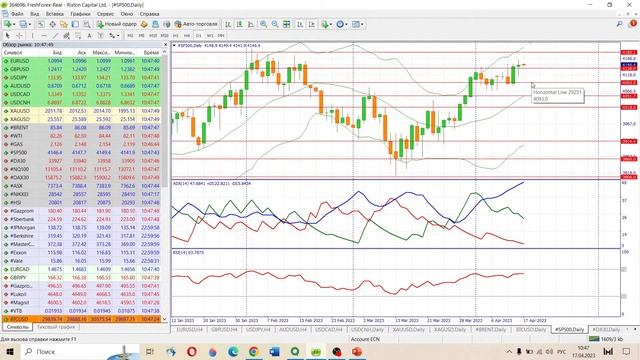
Task: Open Google Chrome from the taskbar
Action: (253, 351)
